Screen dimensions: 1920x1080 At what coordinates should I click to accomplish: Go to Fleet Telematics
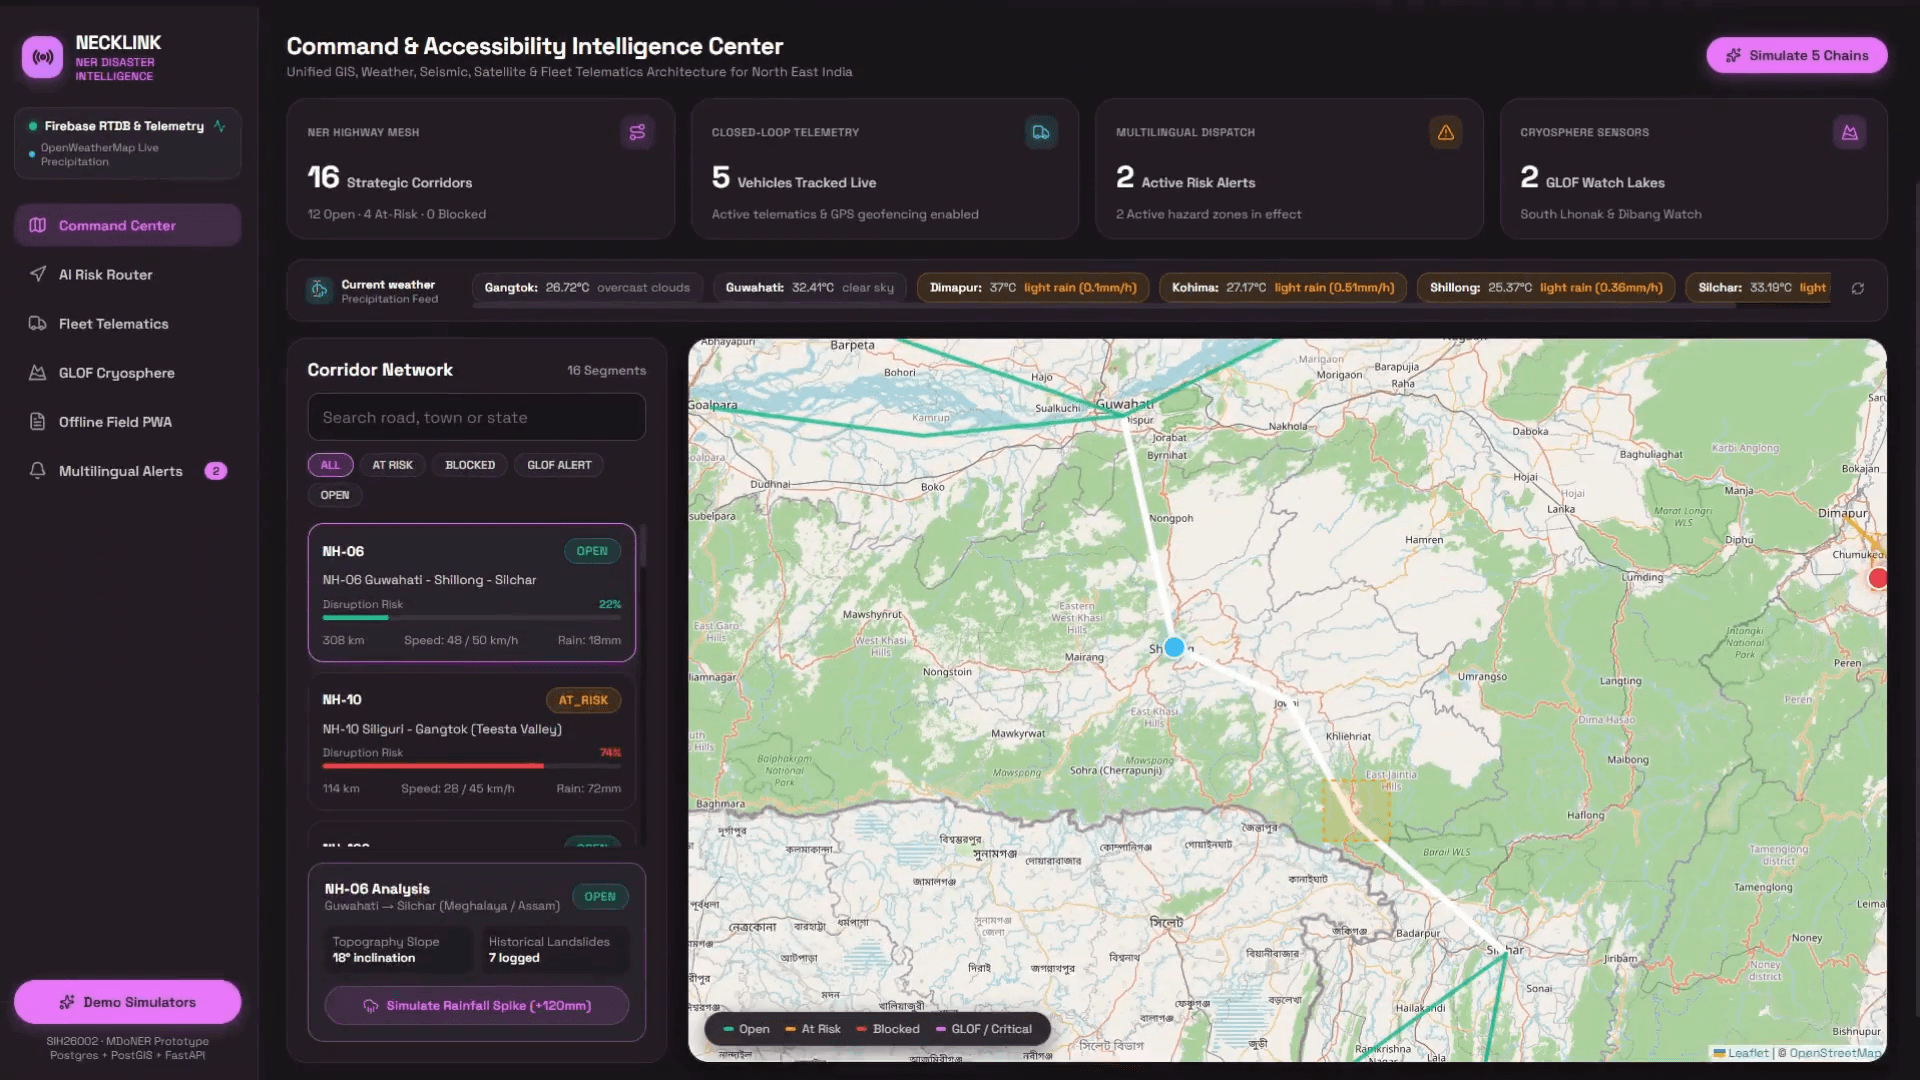[127, 323]
